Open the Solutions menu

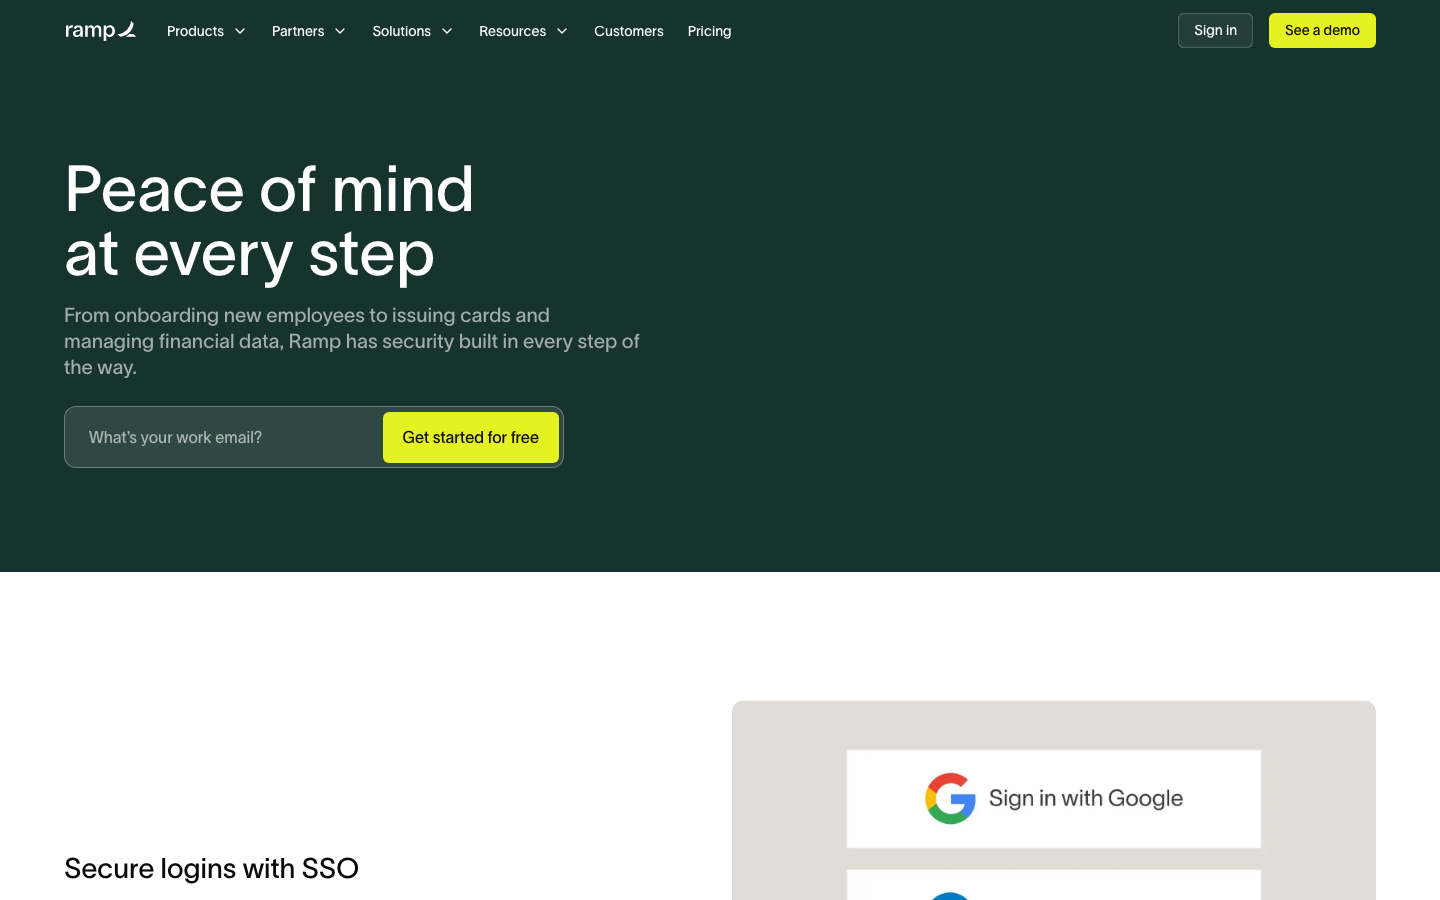(x=413, y=31)
